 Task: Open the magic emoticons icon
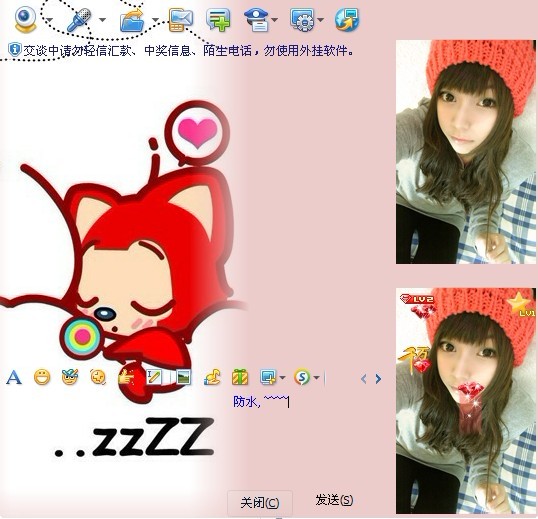(70, 377)
